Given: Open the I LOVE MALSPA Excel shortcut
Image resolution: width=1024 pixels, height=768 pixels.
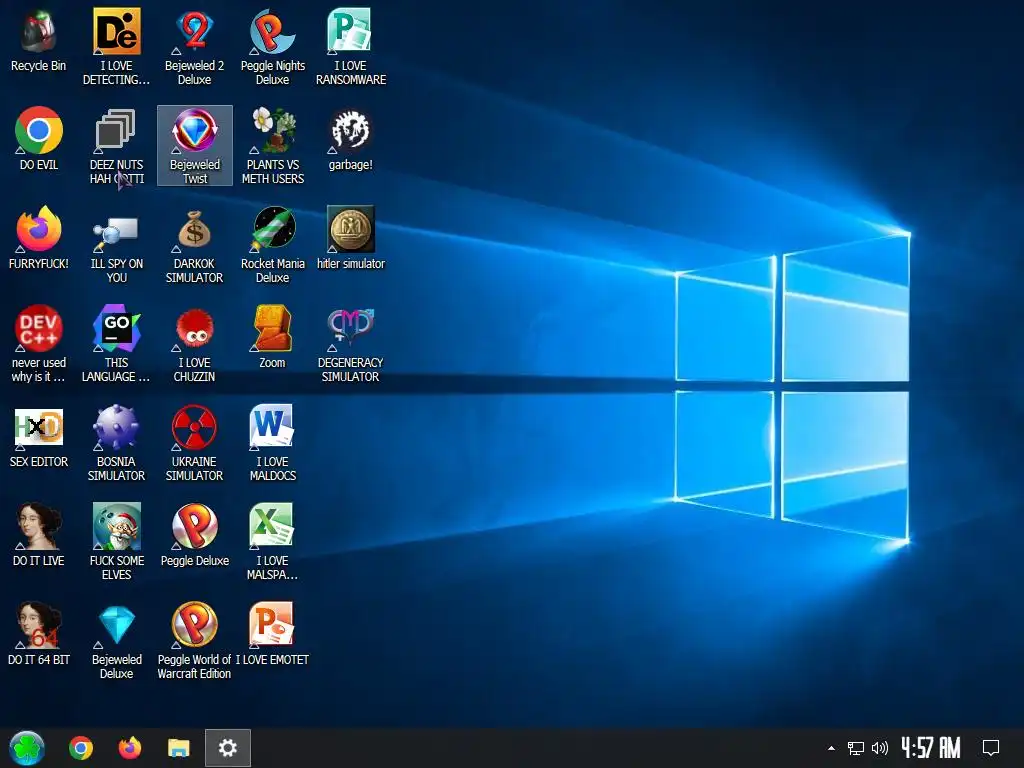Looking at the screenshot, I should (272, 542).
